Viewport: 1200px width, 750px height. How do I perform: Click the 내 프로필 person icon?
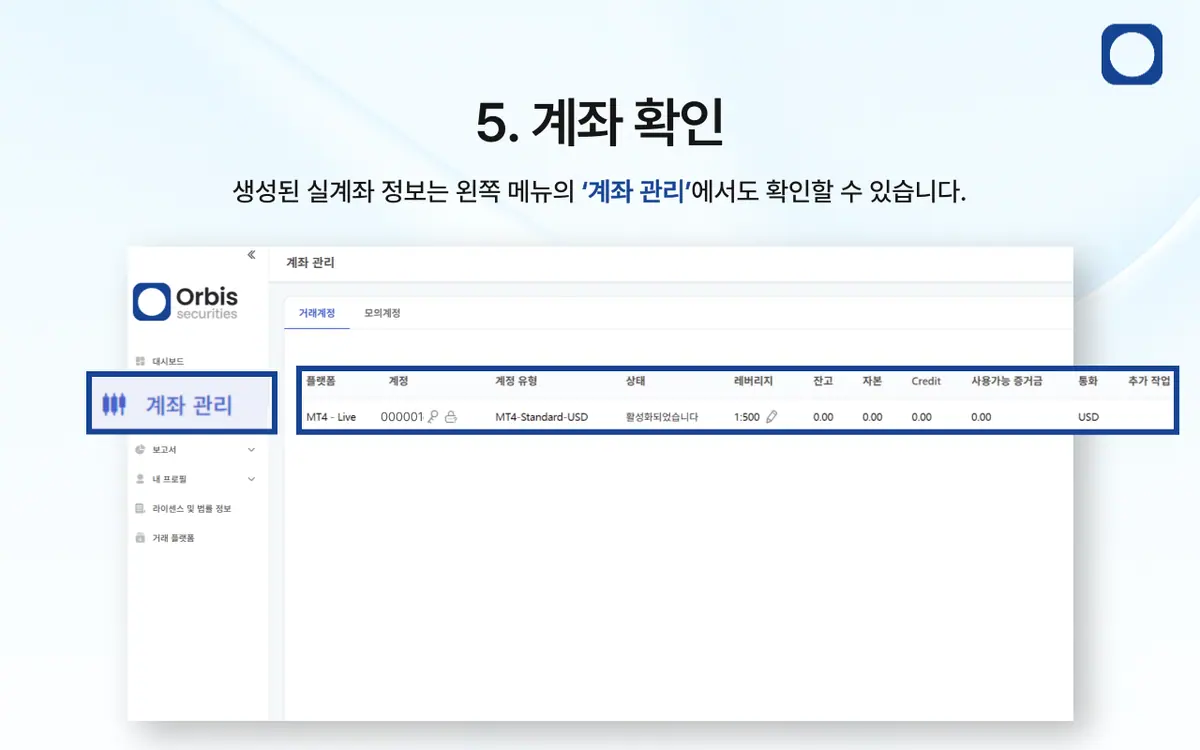140,479
